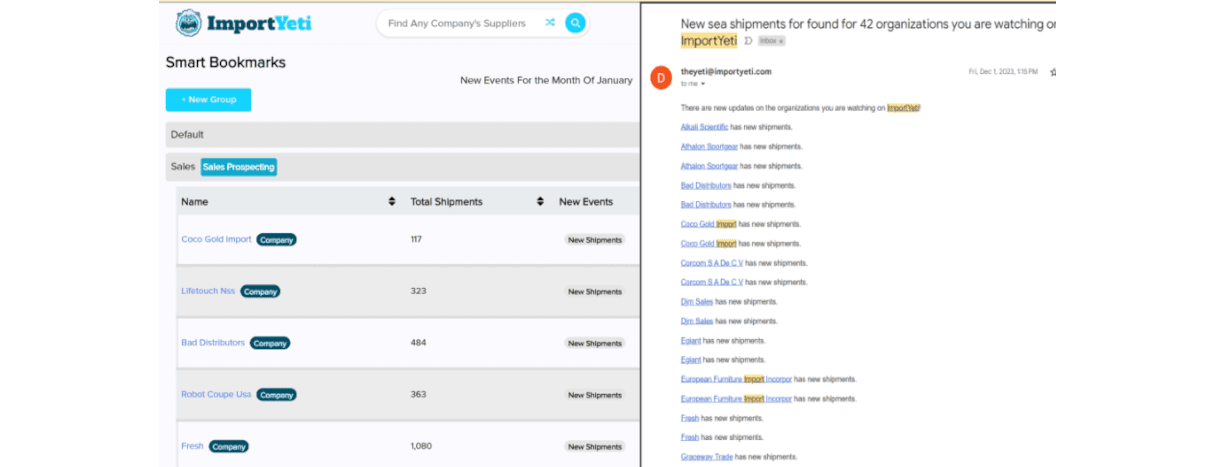Open Bad Distributors in bookmarks table
1216x467 pixels.
click(x=213, y=343)
